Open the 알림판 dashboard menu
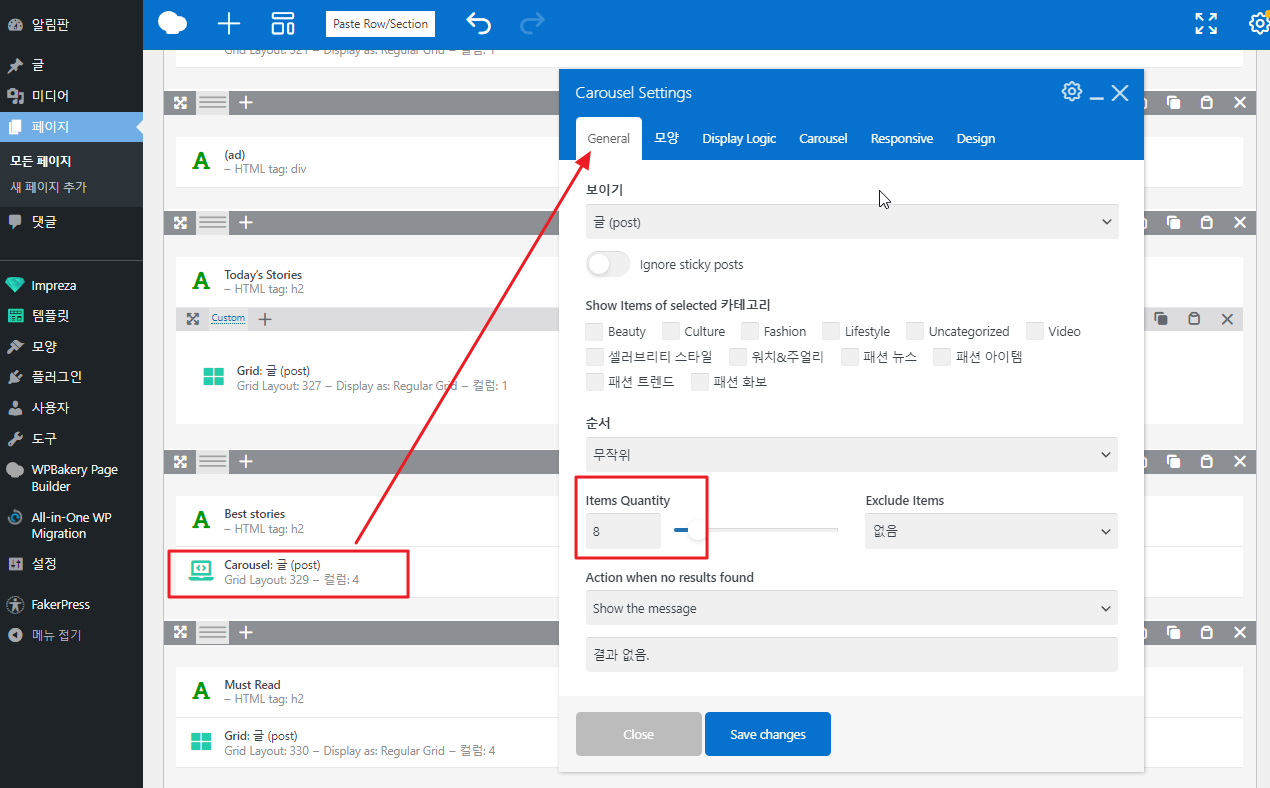 click(x=71, y=23)
